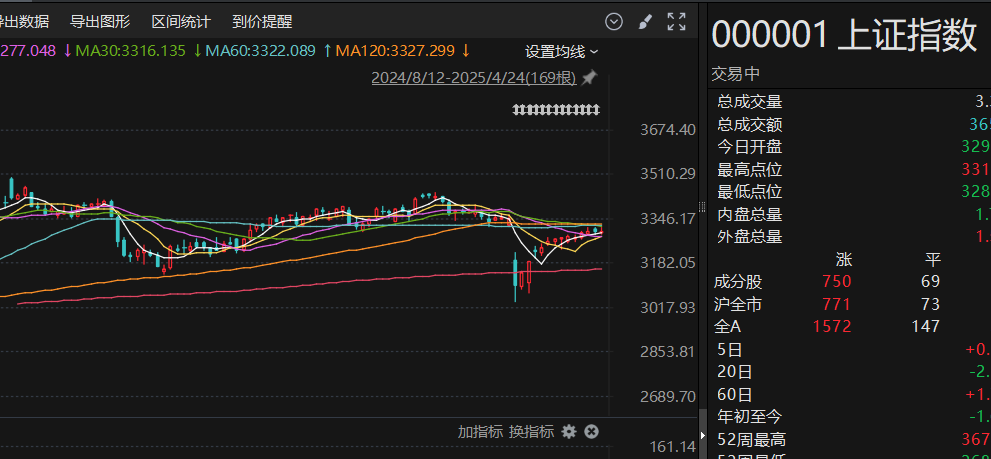
Task: Click the 全A rising count 1572
Action: 832,327
